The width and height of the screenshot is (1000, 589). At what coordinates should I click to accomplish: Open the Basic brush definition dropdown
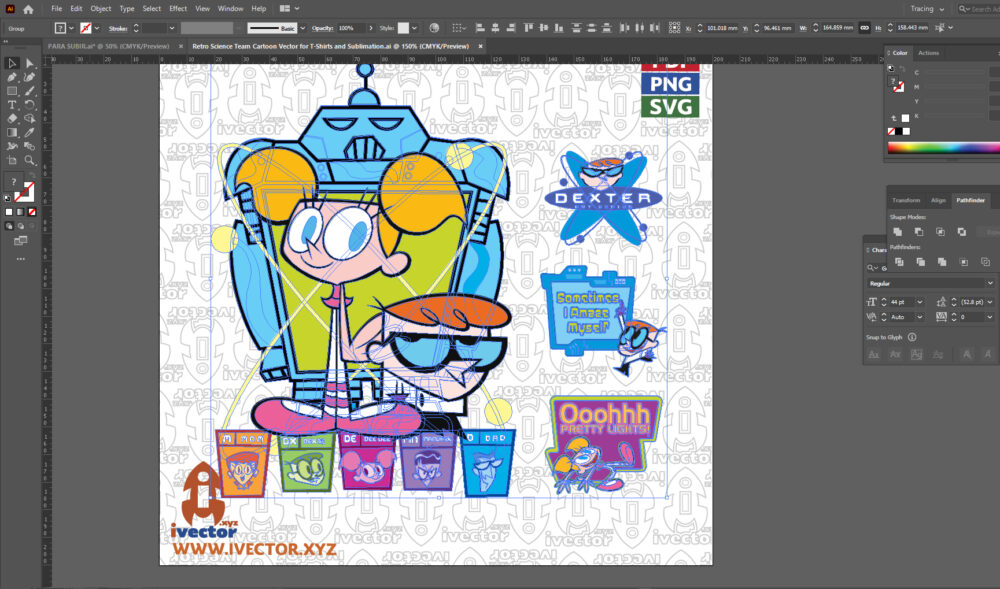[x=302, y=28]
